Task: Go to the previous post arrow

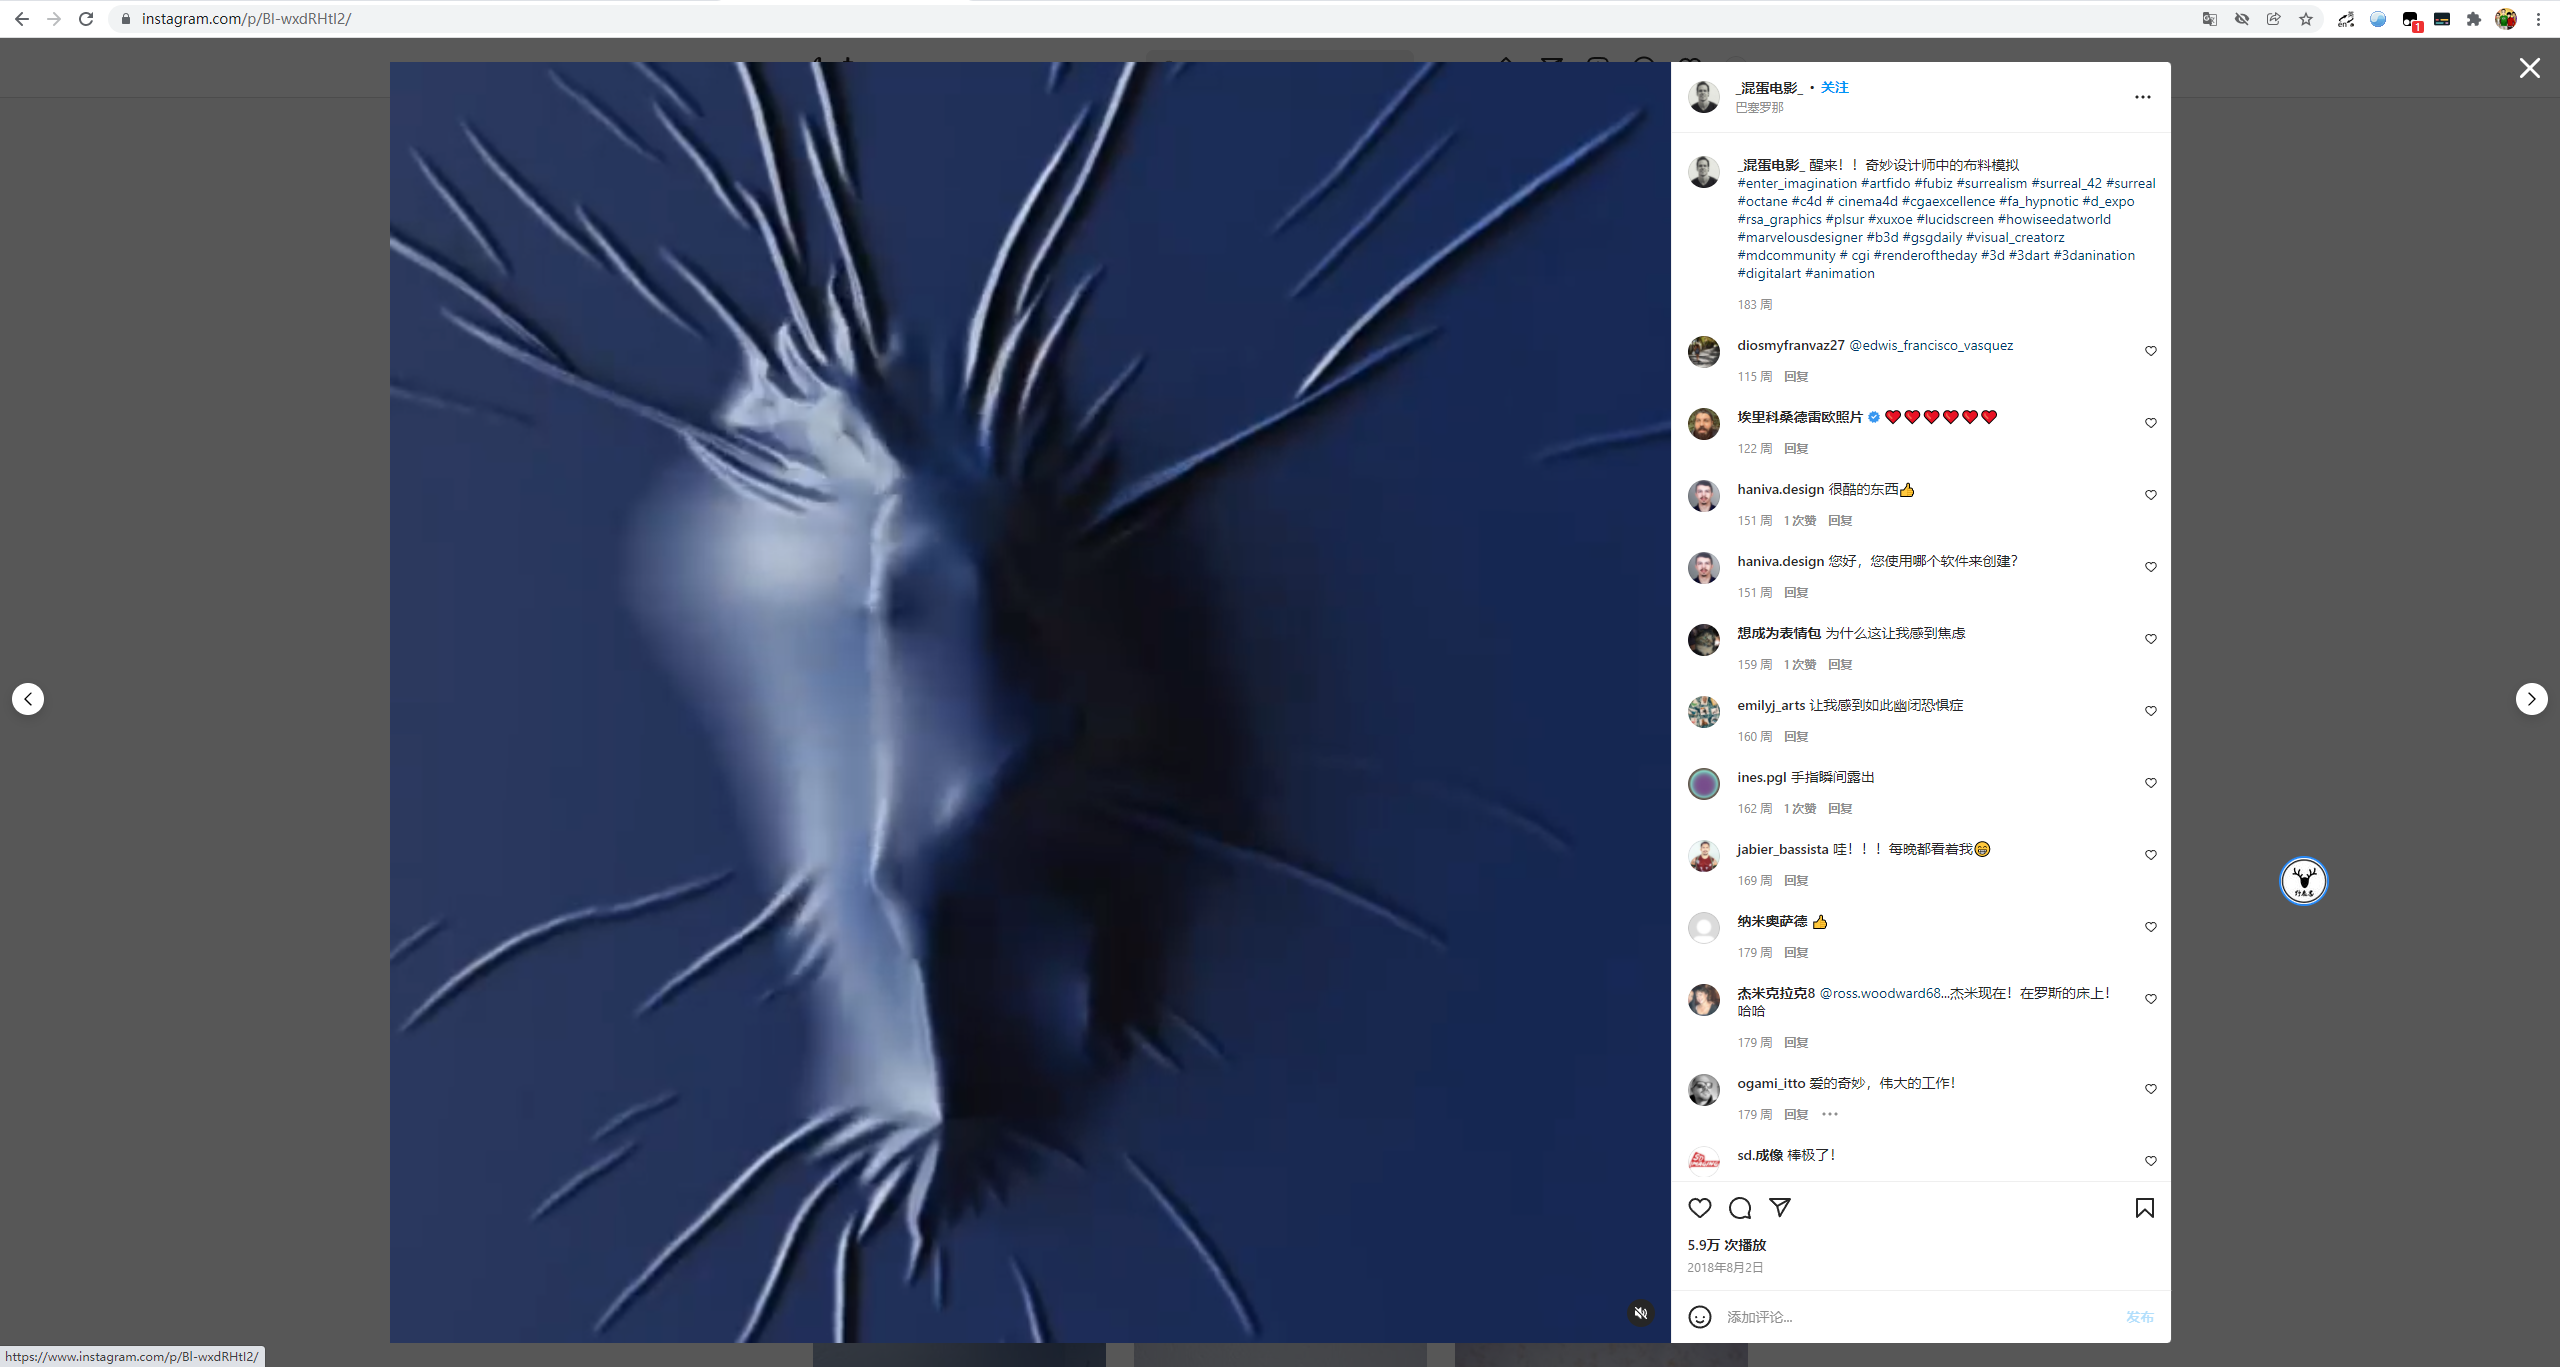Action: point(28,699)
